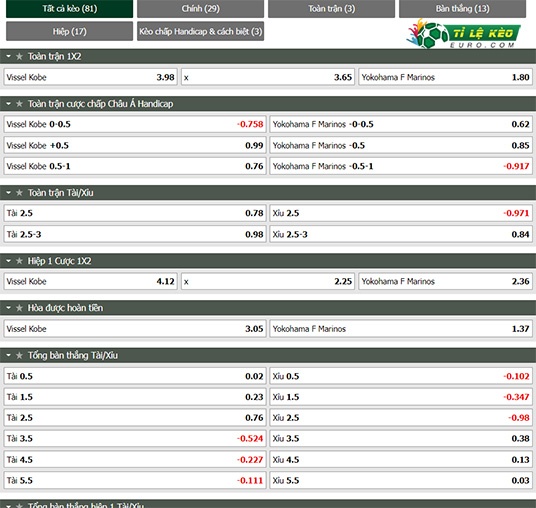Star the Tổng bàn thắng Tài/Xỉu section
The height and width of the screenshot is (508, 536).
point(19,356)
